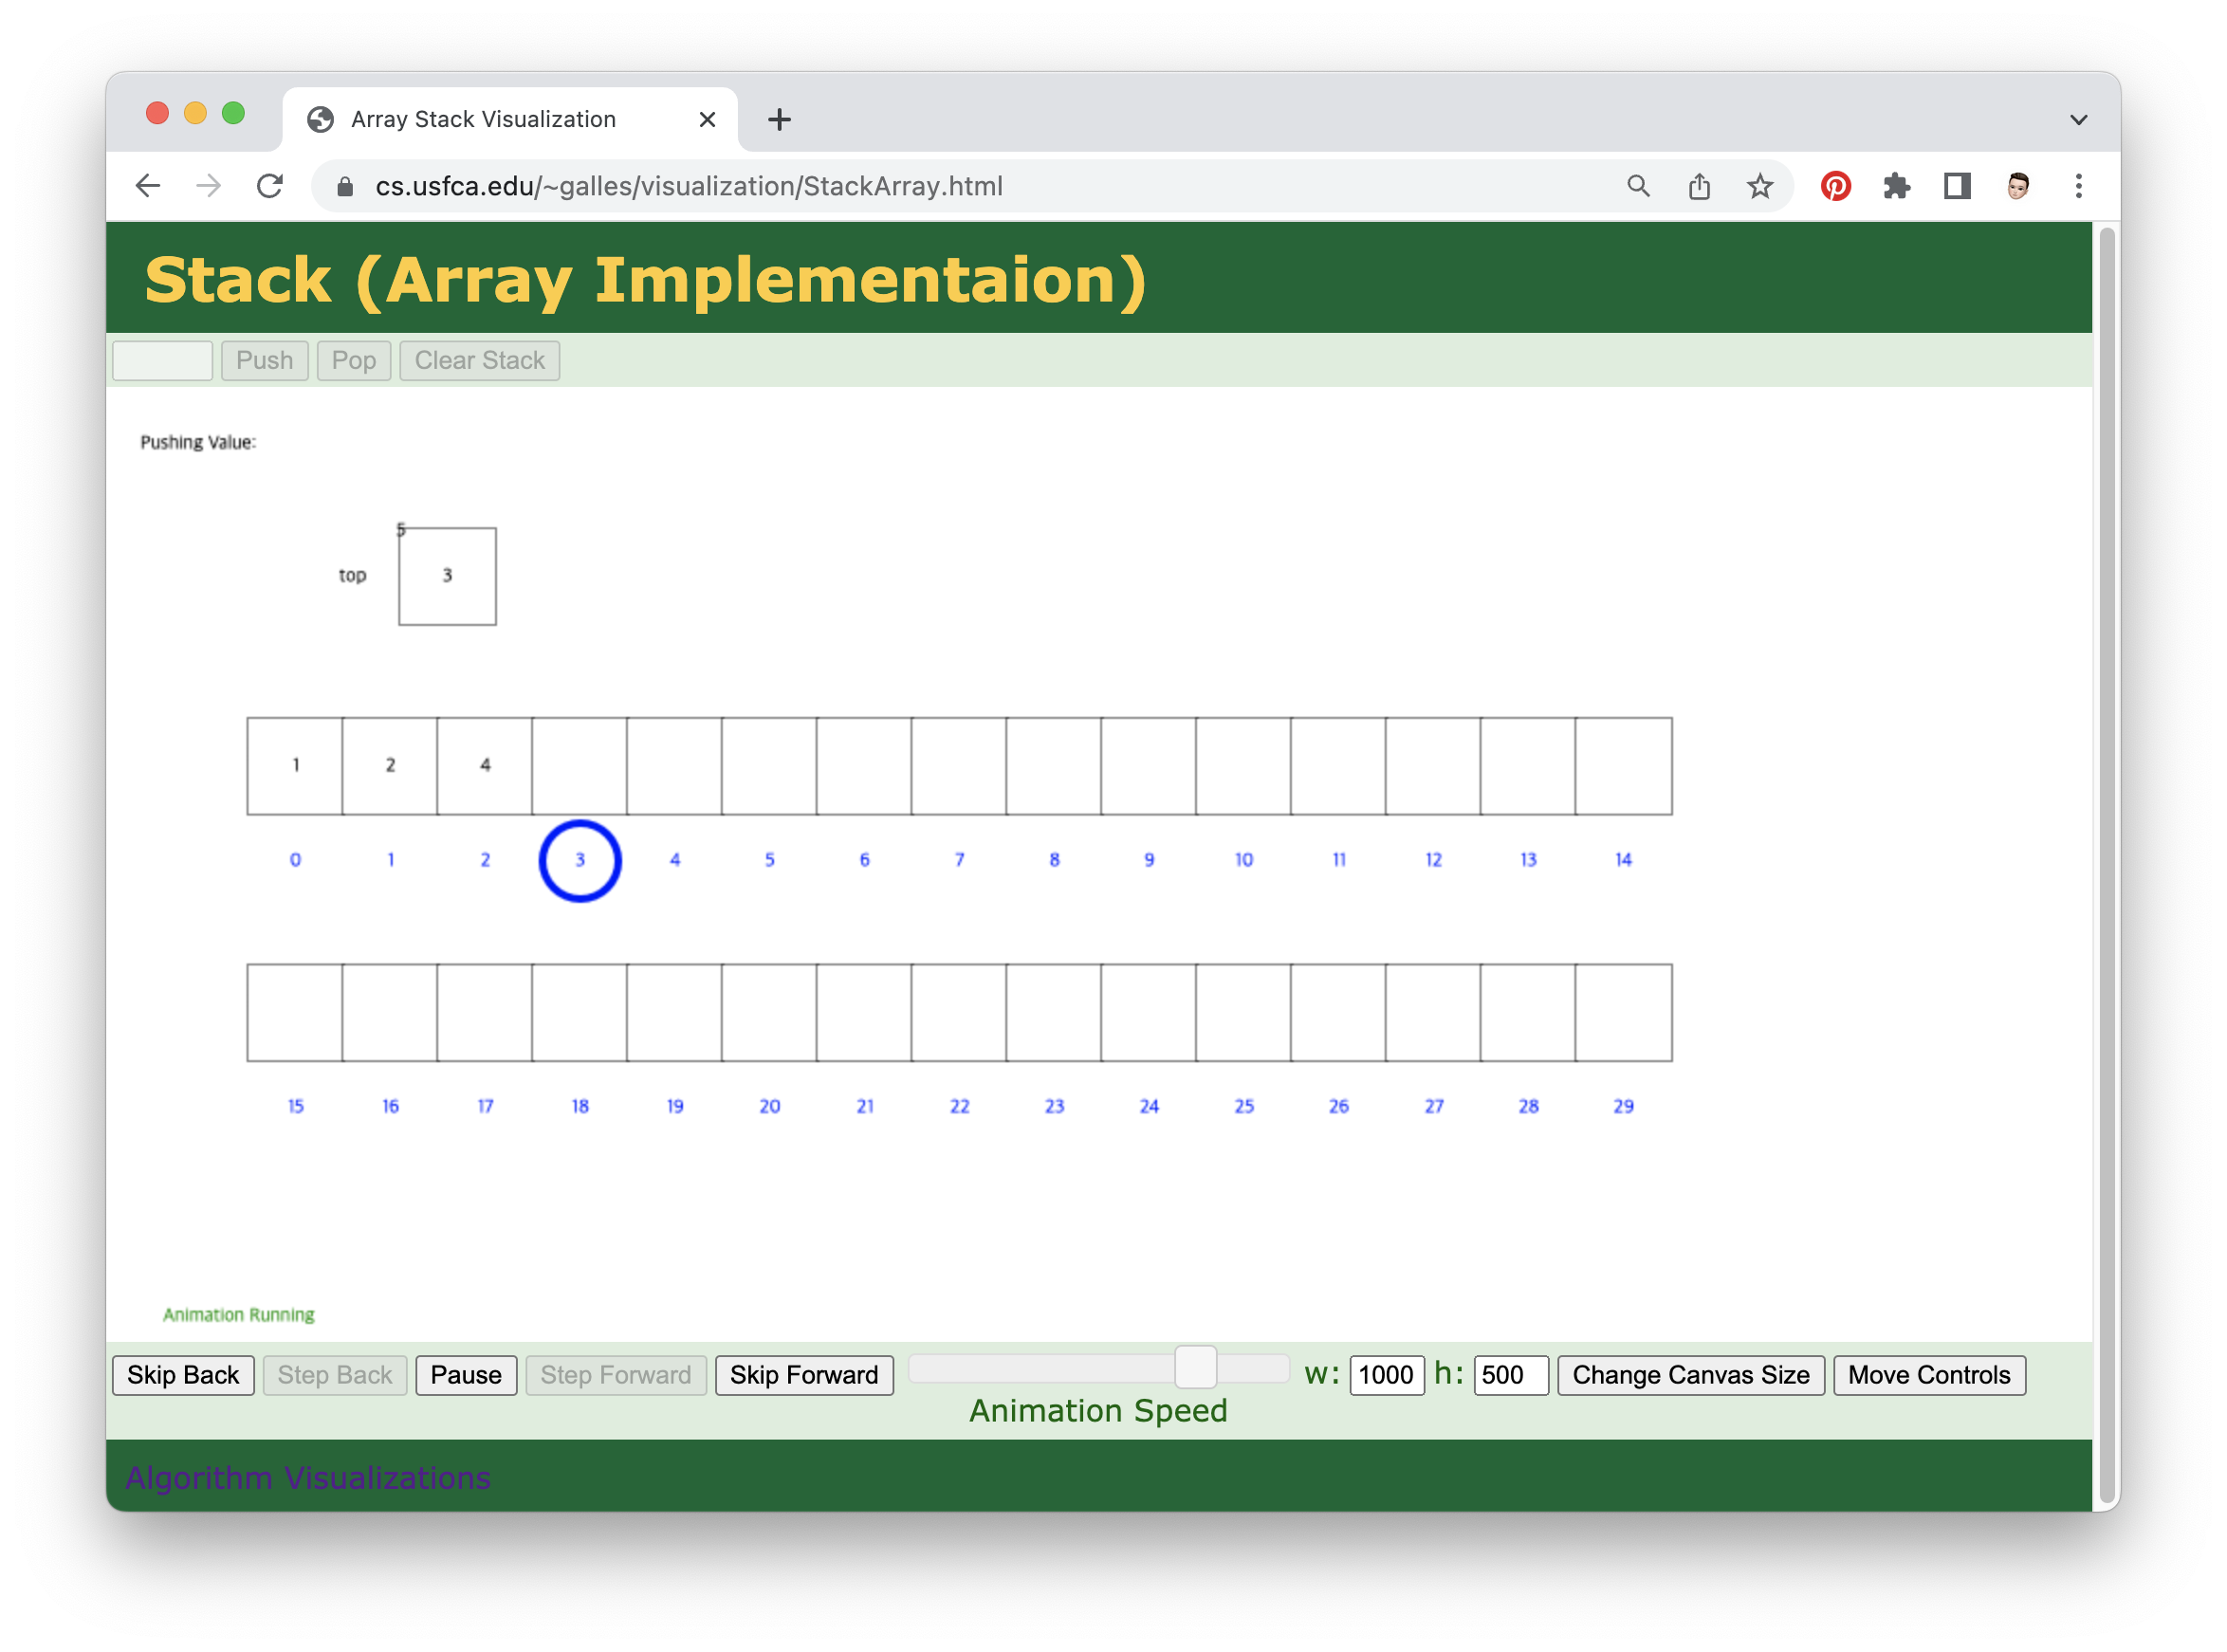Open the Pinterest extension icon

pyautogui.click(x=1836, y=186)
